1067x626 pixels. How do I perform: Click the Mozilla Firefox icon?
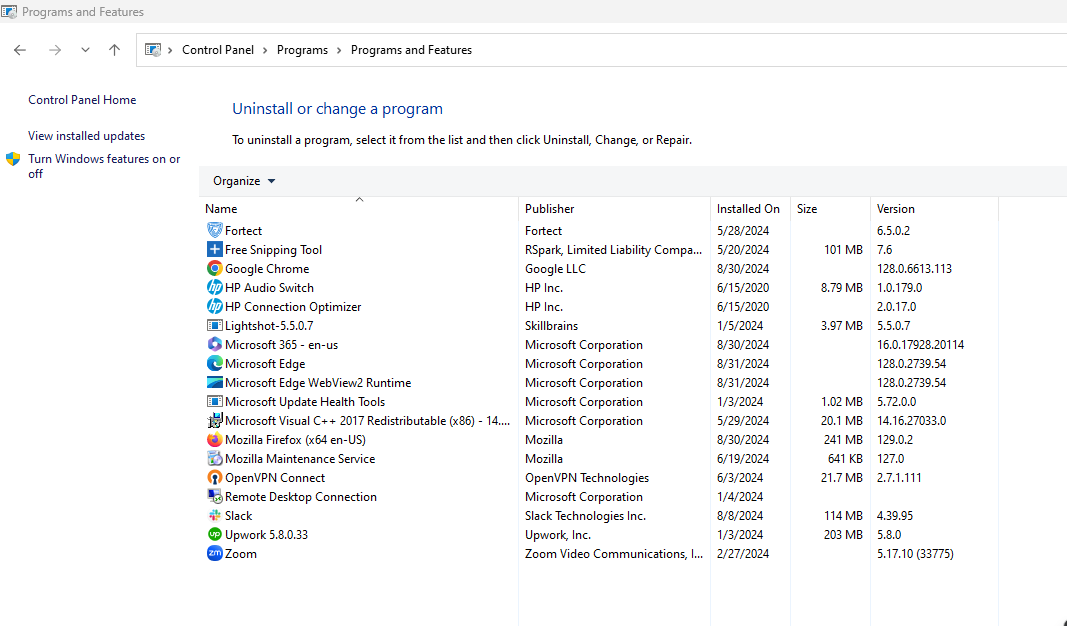point(213,439)
